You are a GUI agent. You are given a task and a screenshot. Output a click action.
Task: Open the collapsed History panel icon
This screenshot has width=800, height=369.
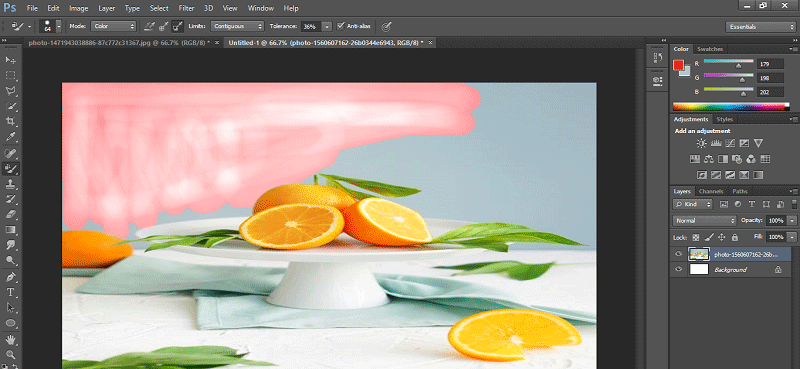pyautogui.click(x=658, y=58)
